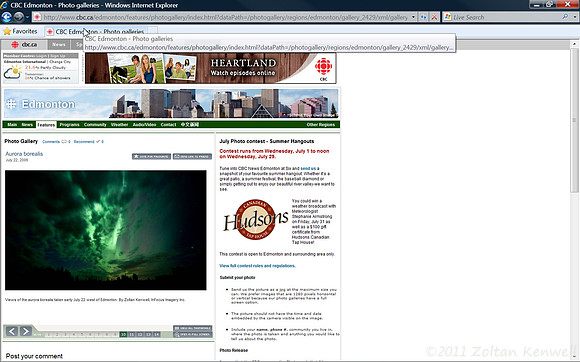Click the page vertical scrollbar thumb
The height and width of the screenshot is (362, 580).
point(574,120)
